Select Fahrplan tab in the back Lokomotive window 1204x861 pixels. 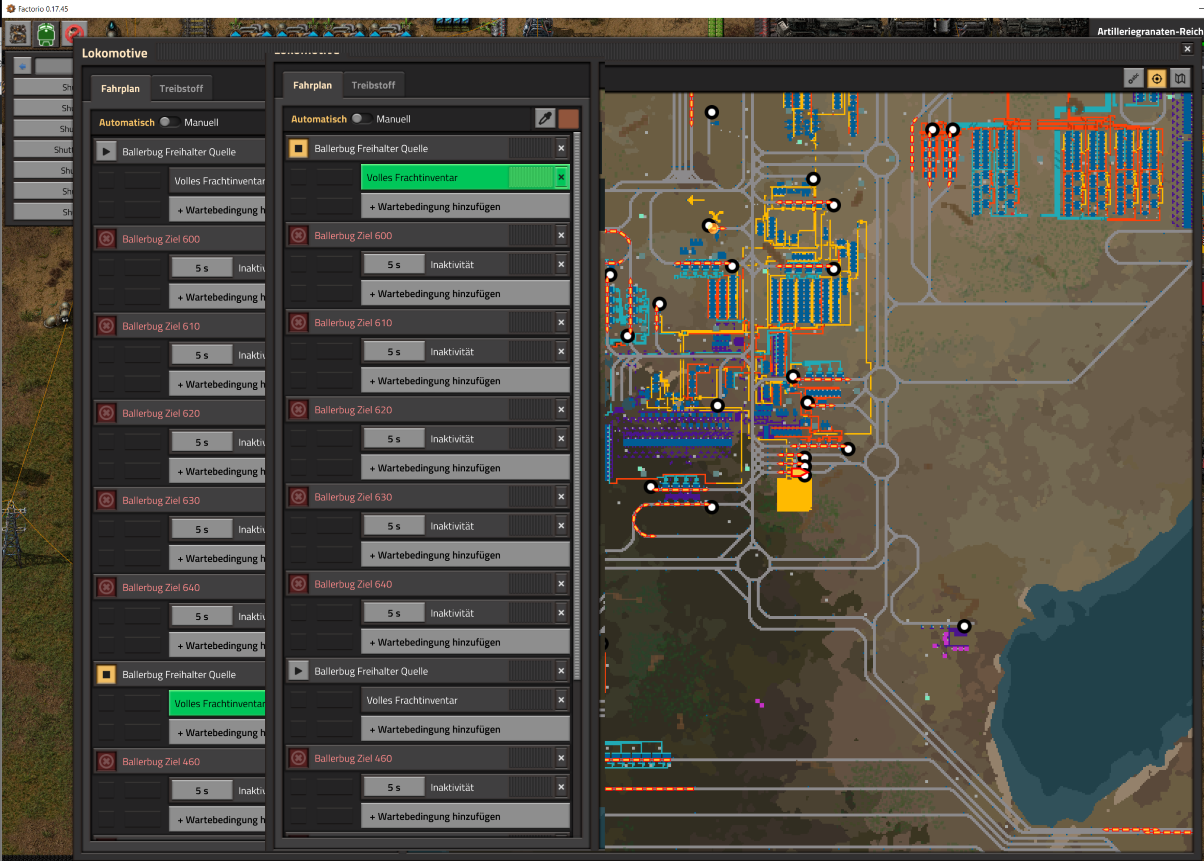pyautogui.click(x=121, y=88)
